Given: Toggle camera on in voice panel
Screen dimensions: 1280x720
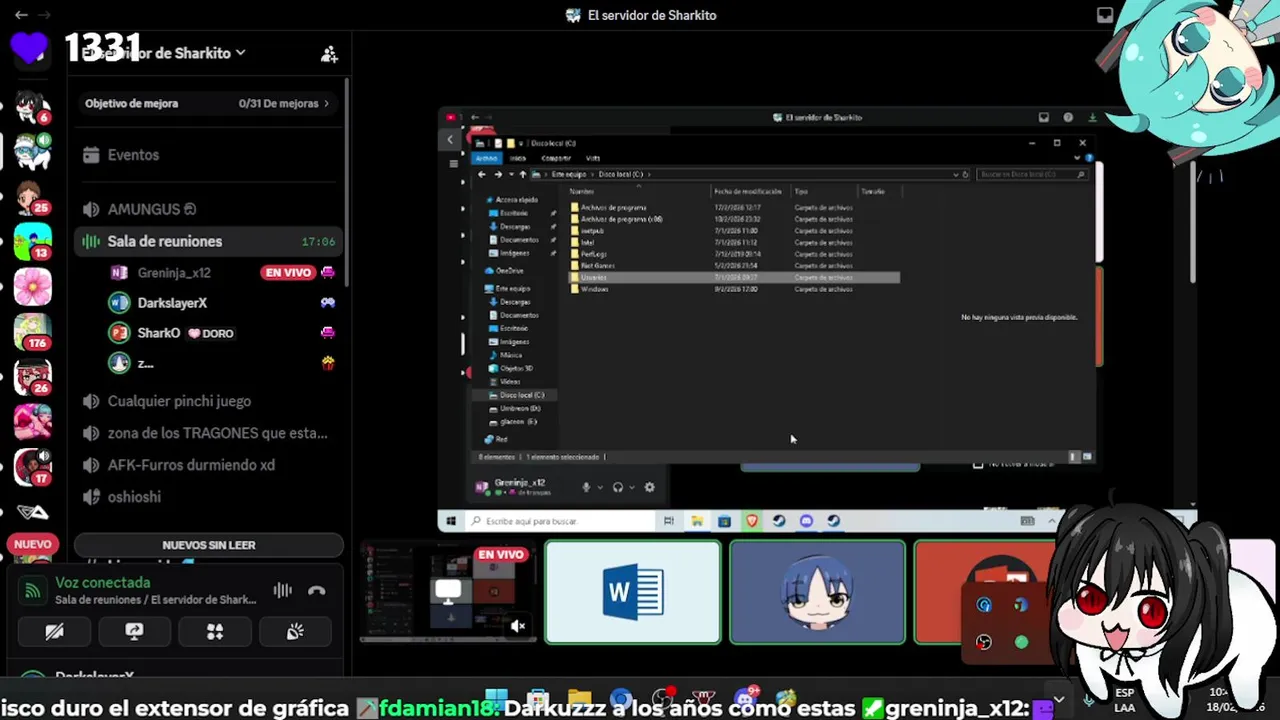Looking at the screenshot, I should coord(54,632).
